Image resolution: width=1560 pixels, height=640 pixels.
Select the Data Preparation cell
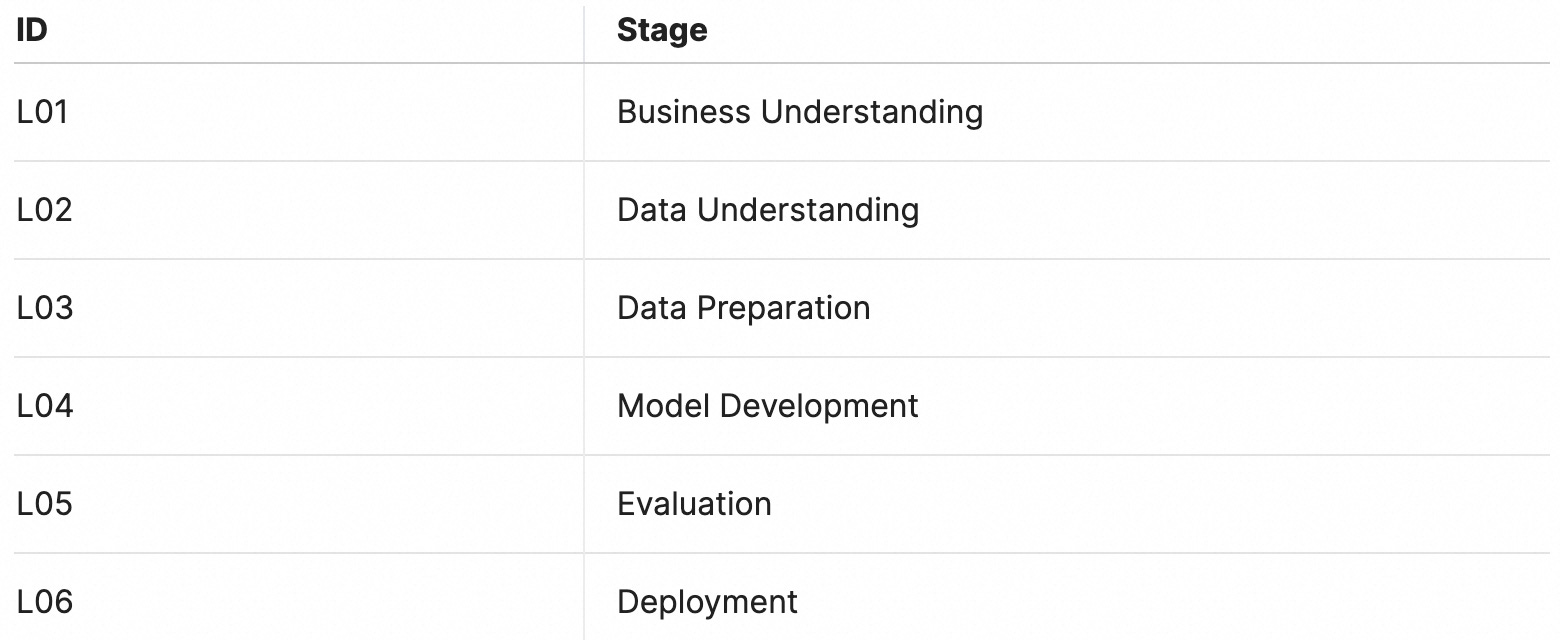(1067, 308)
